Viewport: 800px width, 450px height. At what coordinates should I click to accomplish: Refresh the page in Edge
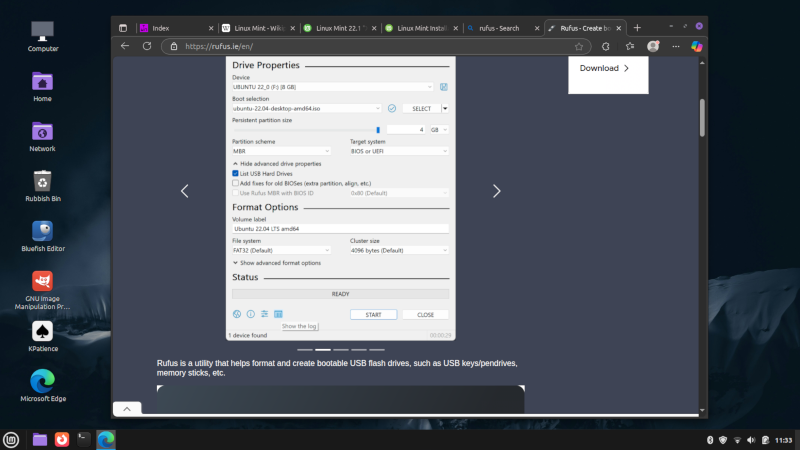pos(147,45)
